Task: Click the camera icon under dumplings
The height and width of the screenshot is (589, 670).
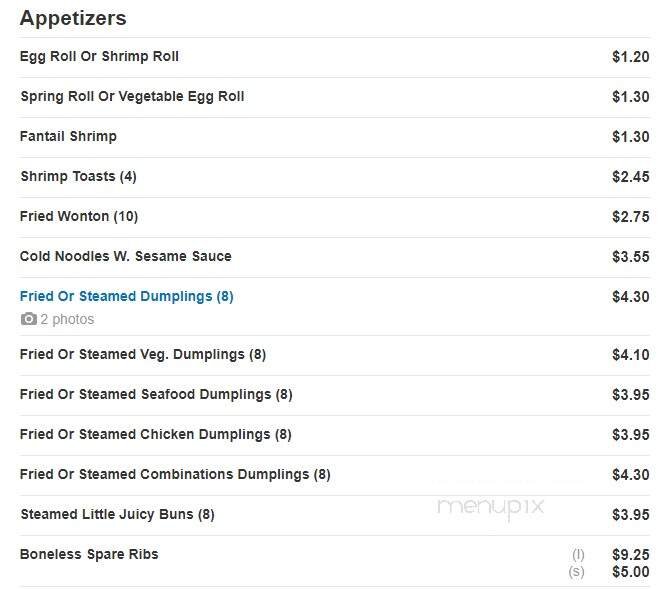Action: (28, 319)
